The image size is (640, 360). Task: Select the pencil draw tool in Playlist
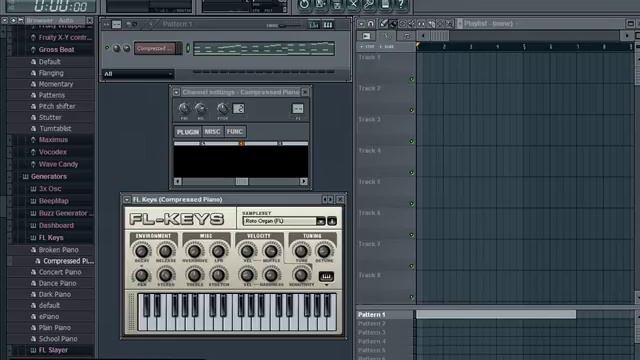(x=383, y=24)
